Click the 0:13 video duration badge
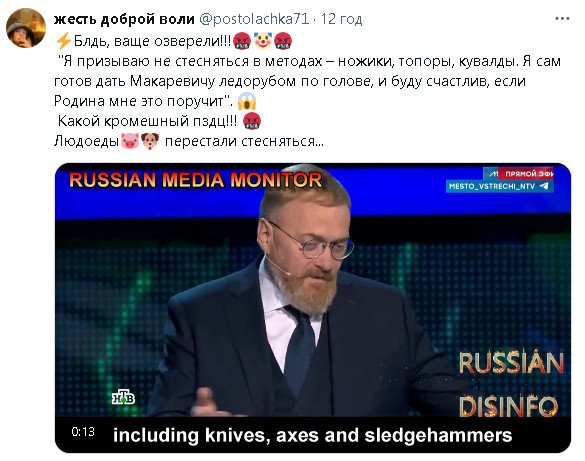This screenshot has height=461, width=585. click(83, 432)
